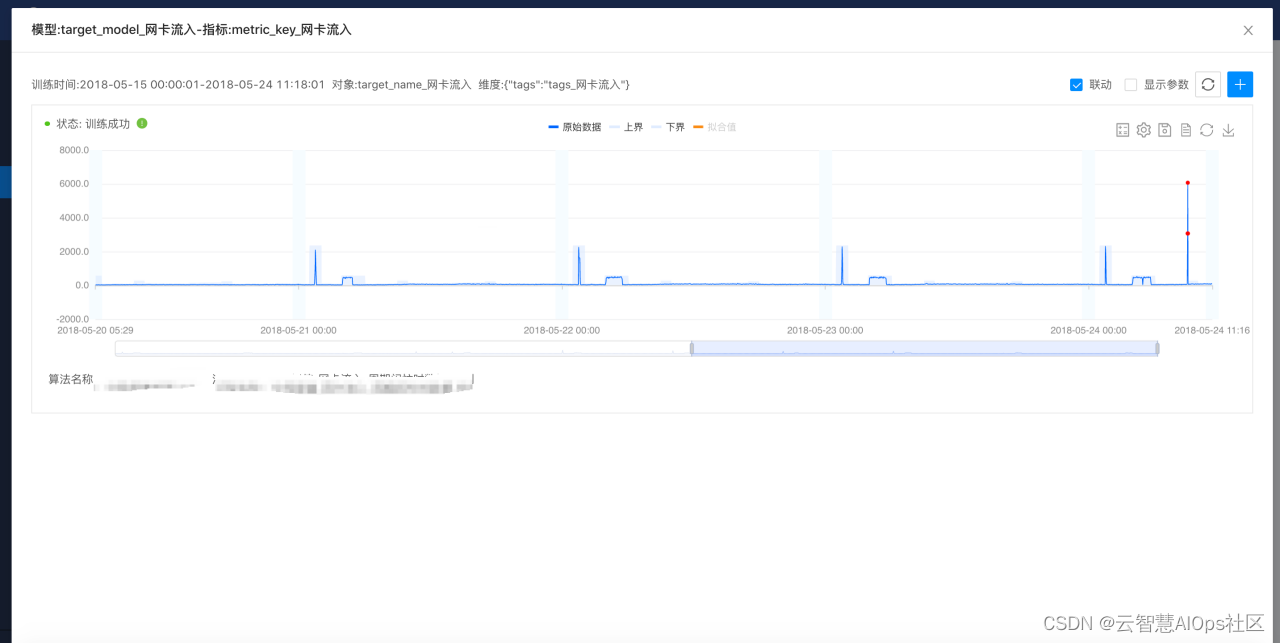Click y-axis value 2000.0
1280x643 pixels.
[74, 251]
